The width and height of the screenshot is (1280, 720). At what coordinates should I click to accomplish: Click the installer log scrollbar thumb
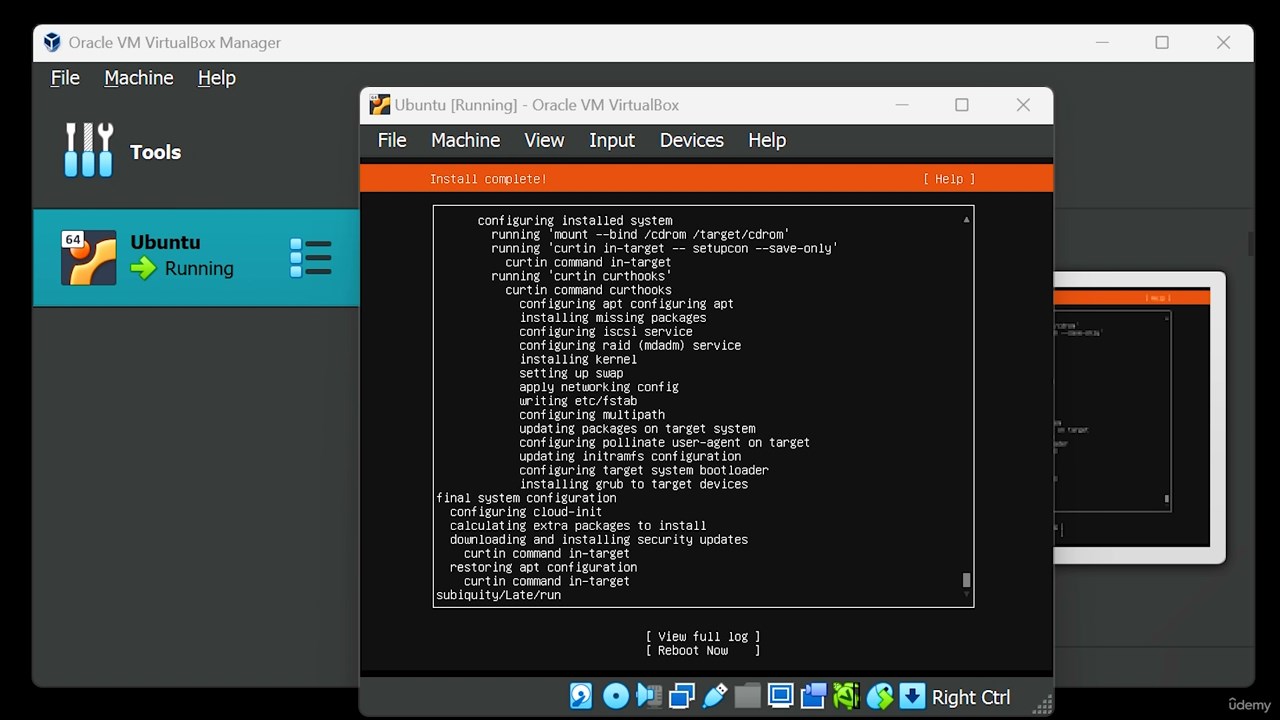point(966,580)
